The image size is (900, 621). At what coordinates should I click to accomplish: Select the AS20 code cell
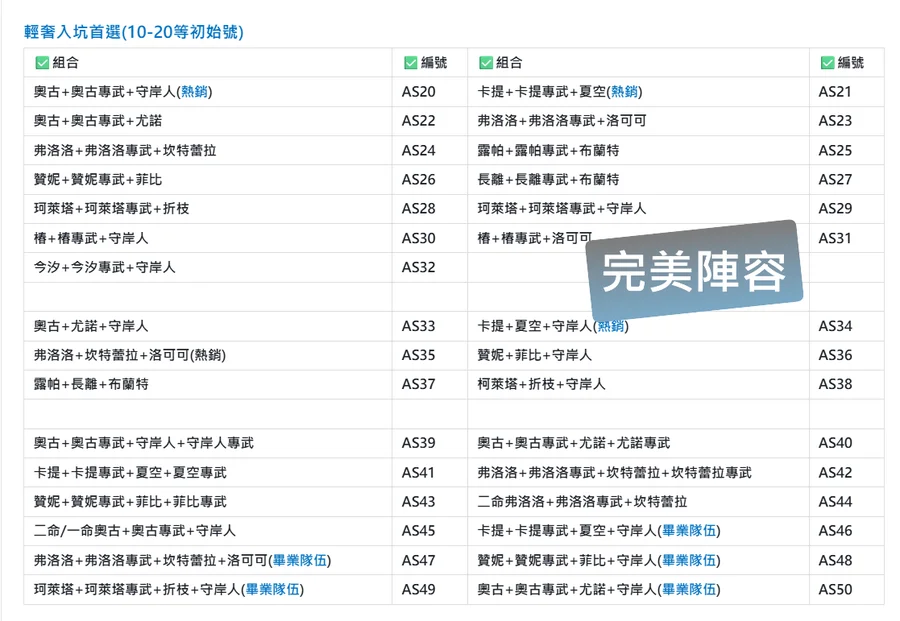419,92
